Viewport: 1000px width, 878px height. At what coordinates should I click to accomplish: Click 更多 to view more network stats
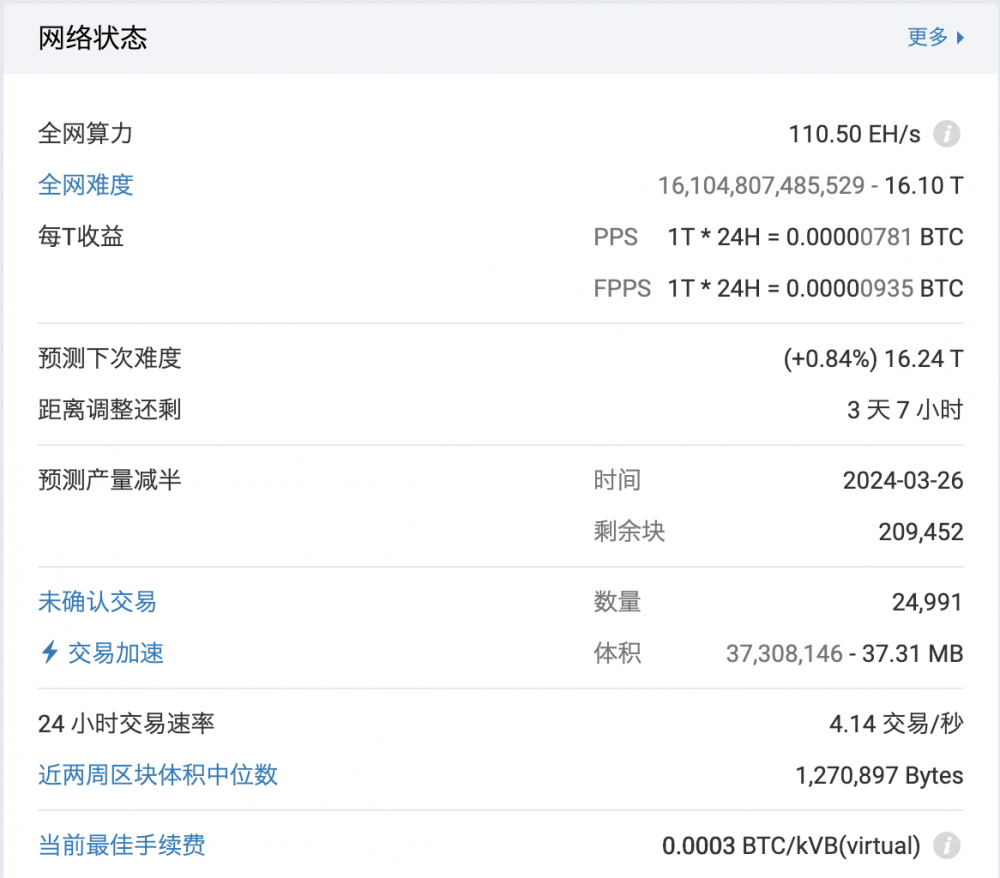click(927, 38)
